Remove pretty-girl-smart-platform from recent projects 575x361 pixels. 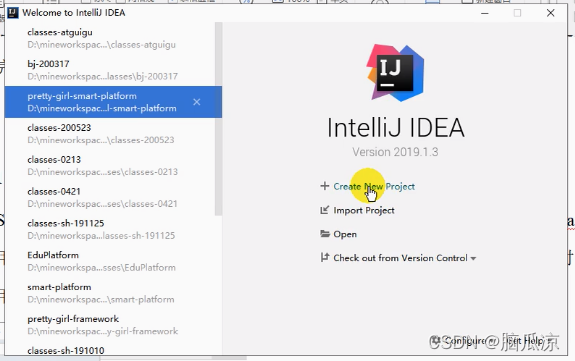pos(197,102)
